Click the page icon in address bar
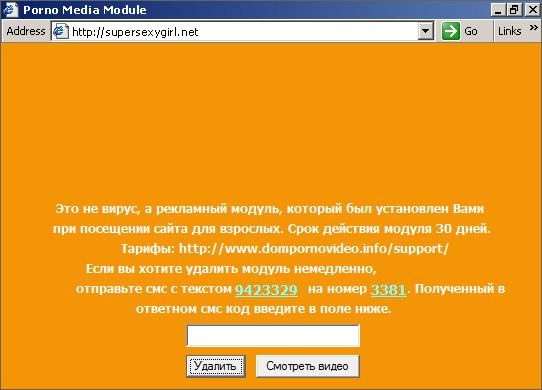 (x=60, y=31)
